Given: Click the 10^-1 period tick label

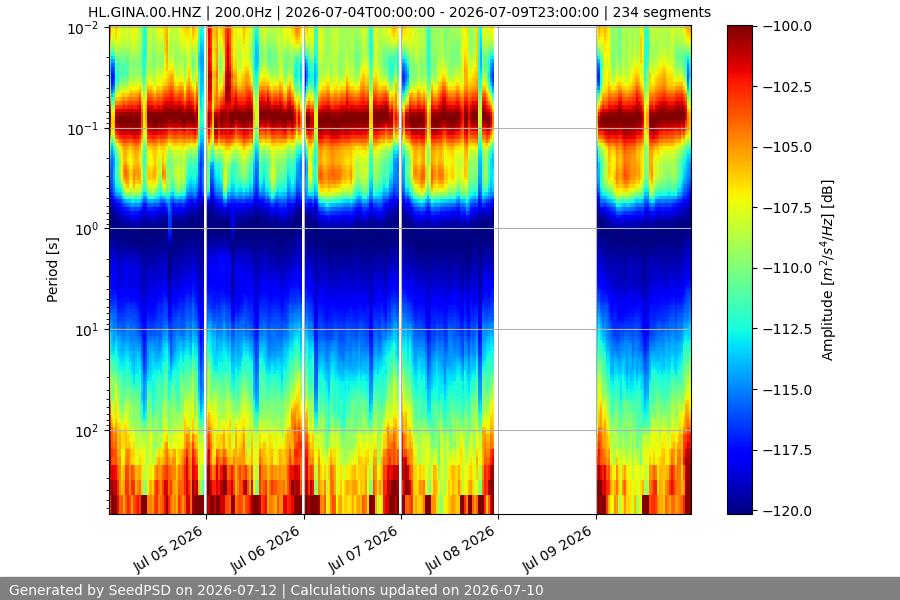Looking at the screenshot, I should coord(82,129).
